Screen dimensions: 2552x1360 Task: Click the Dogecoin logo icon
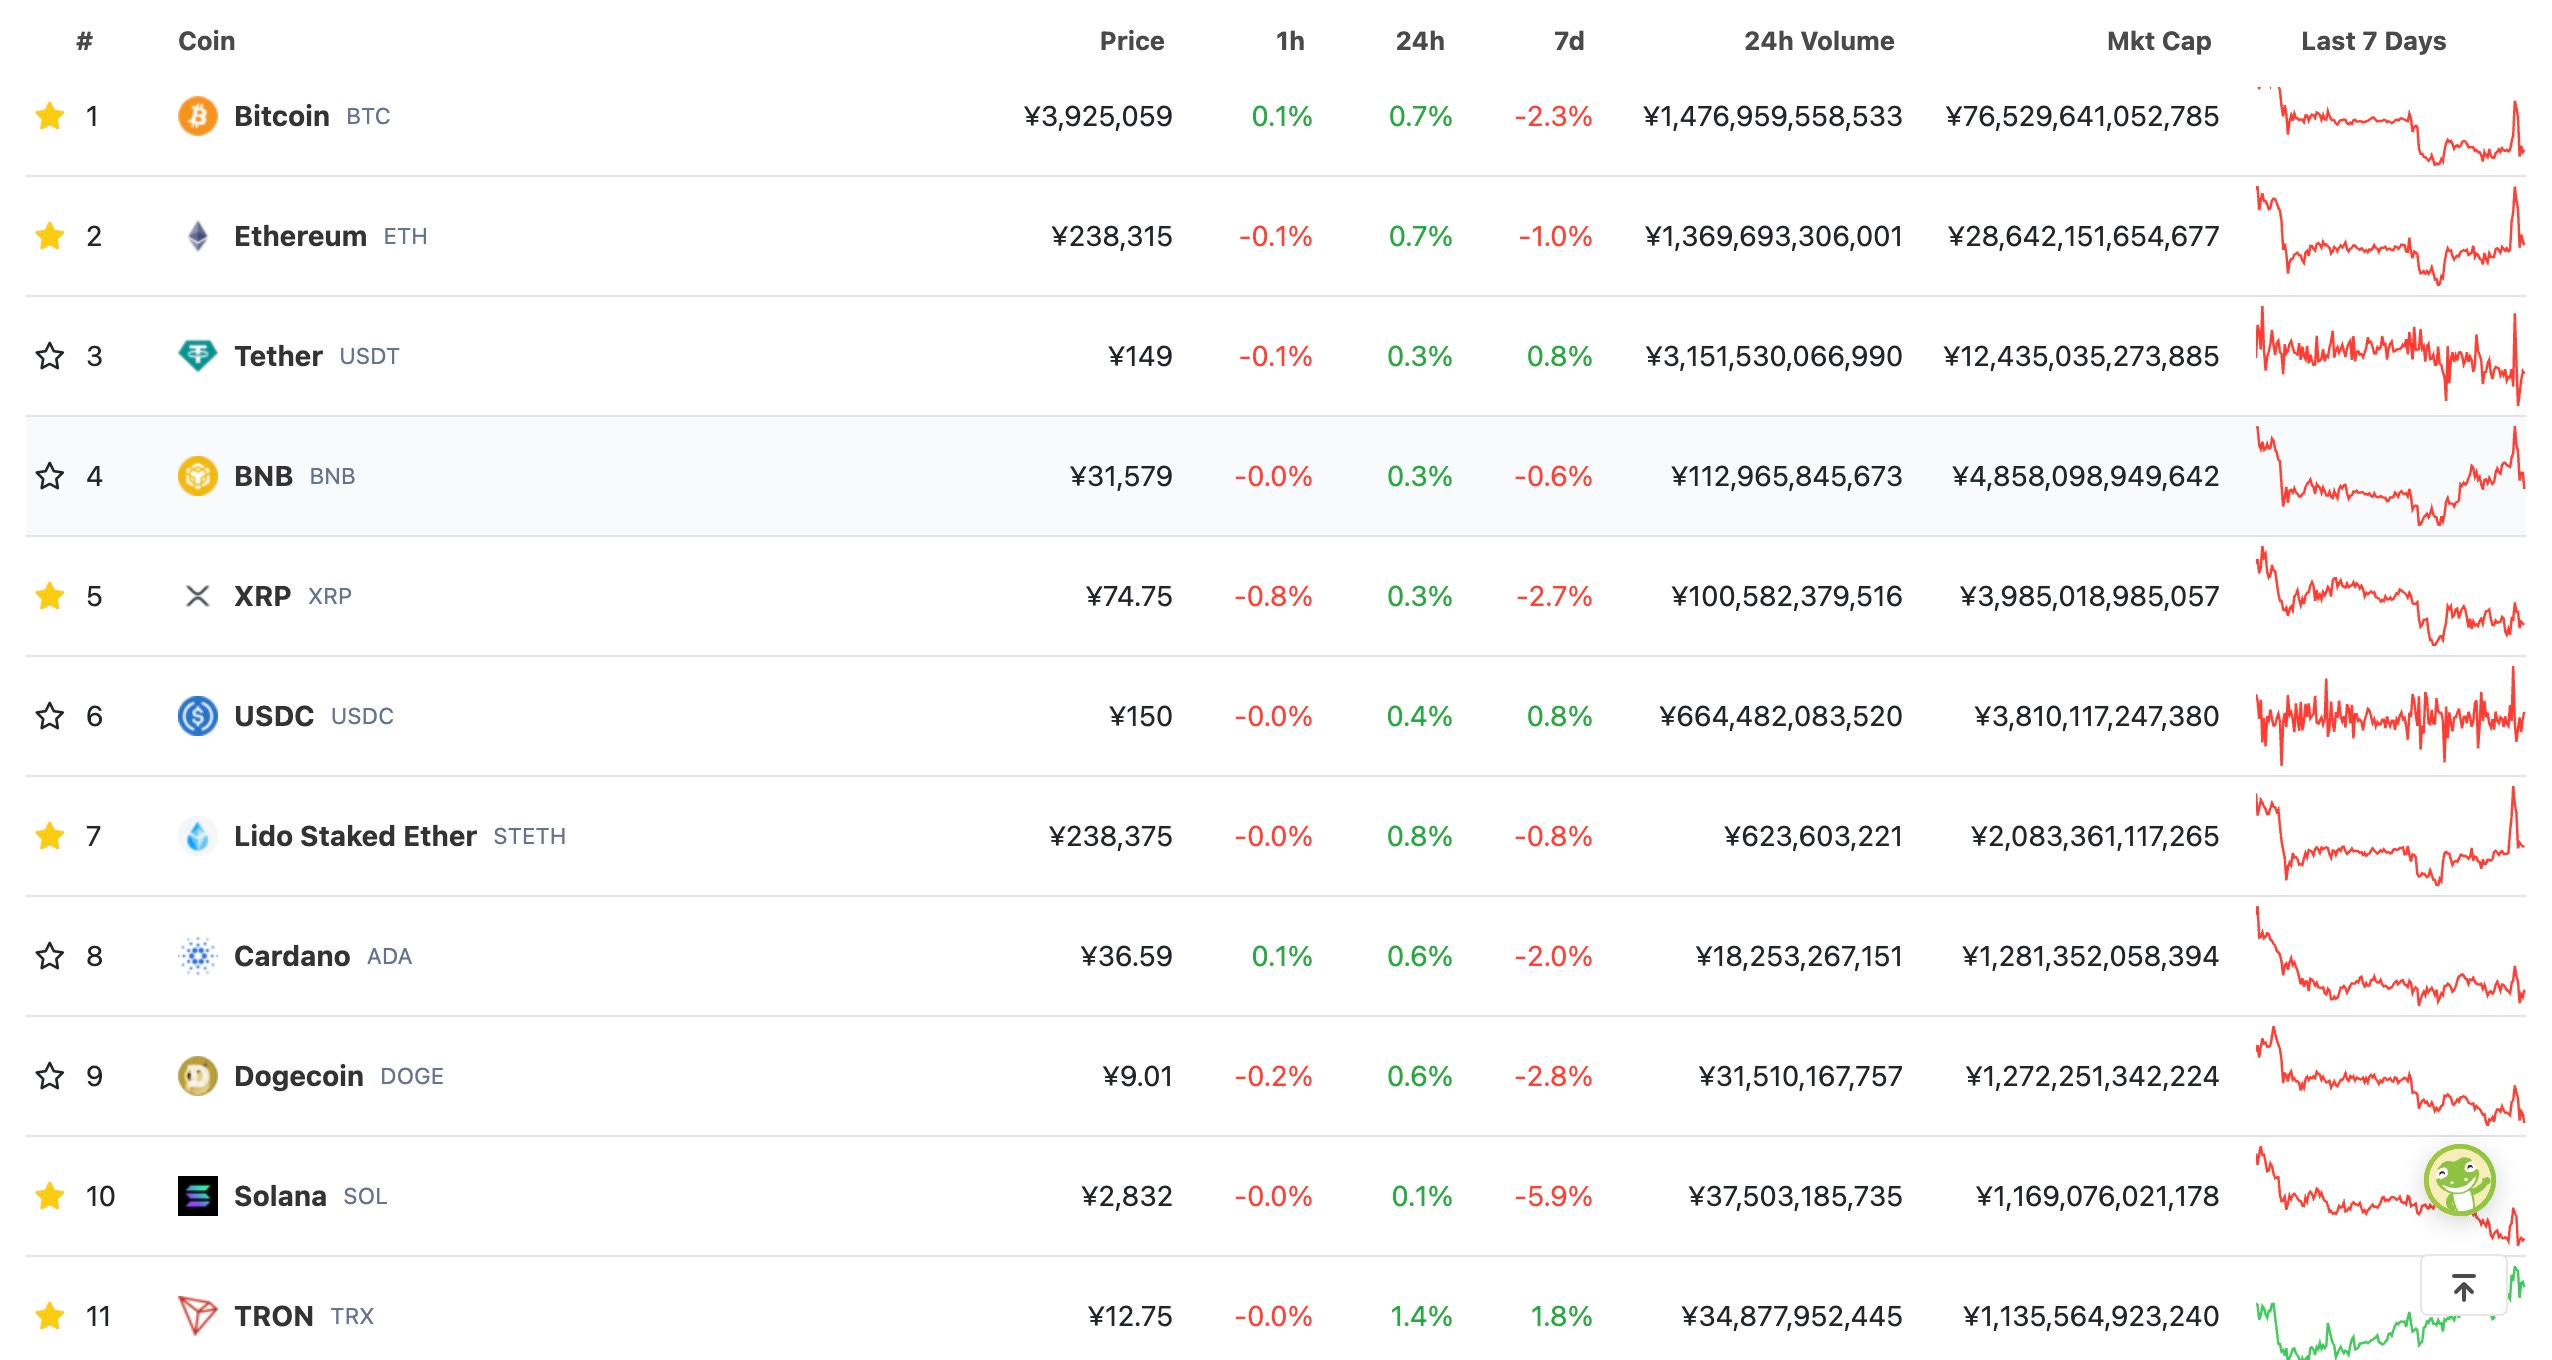[198, 1076]
